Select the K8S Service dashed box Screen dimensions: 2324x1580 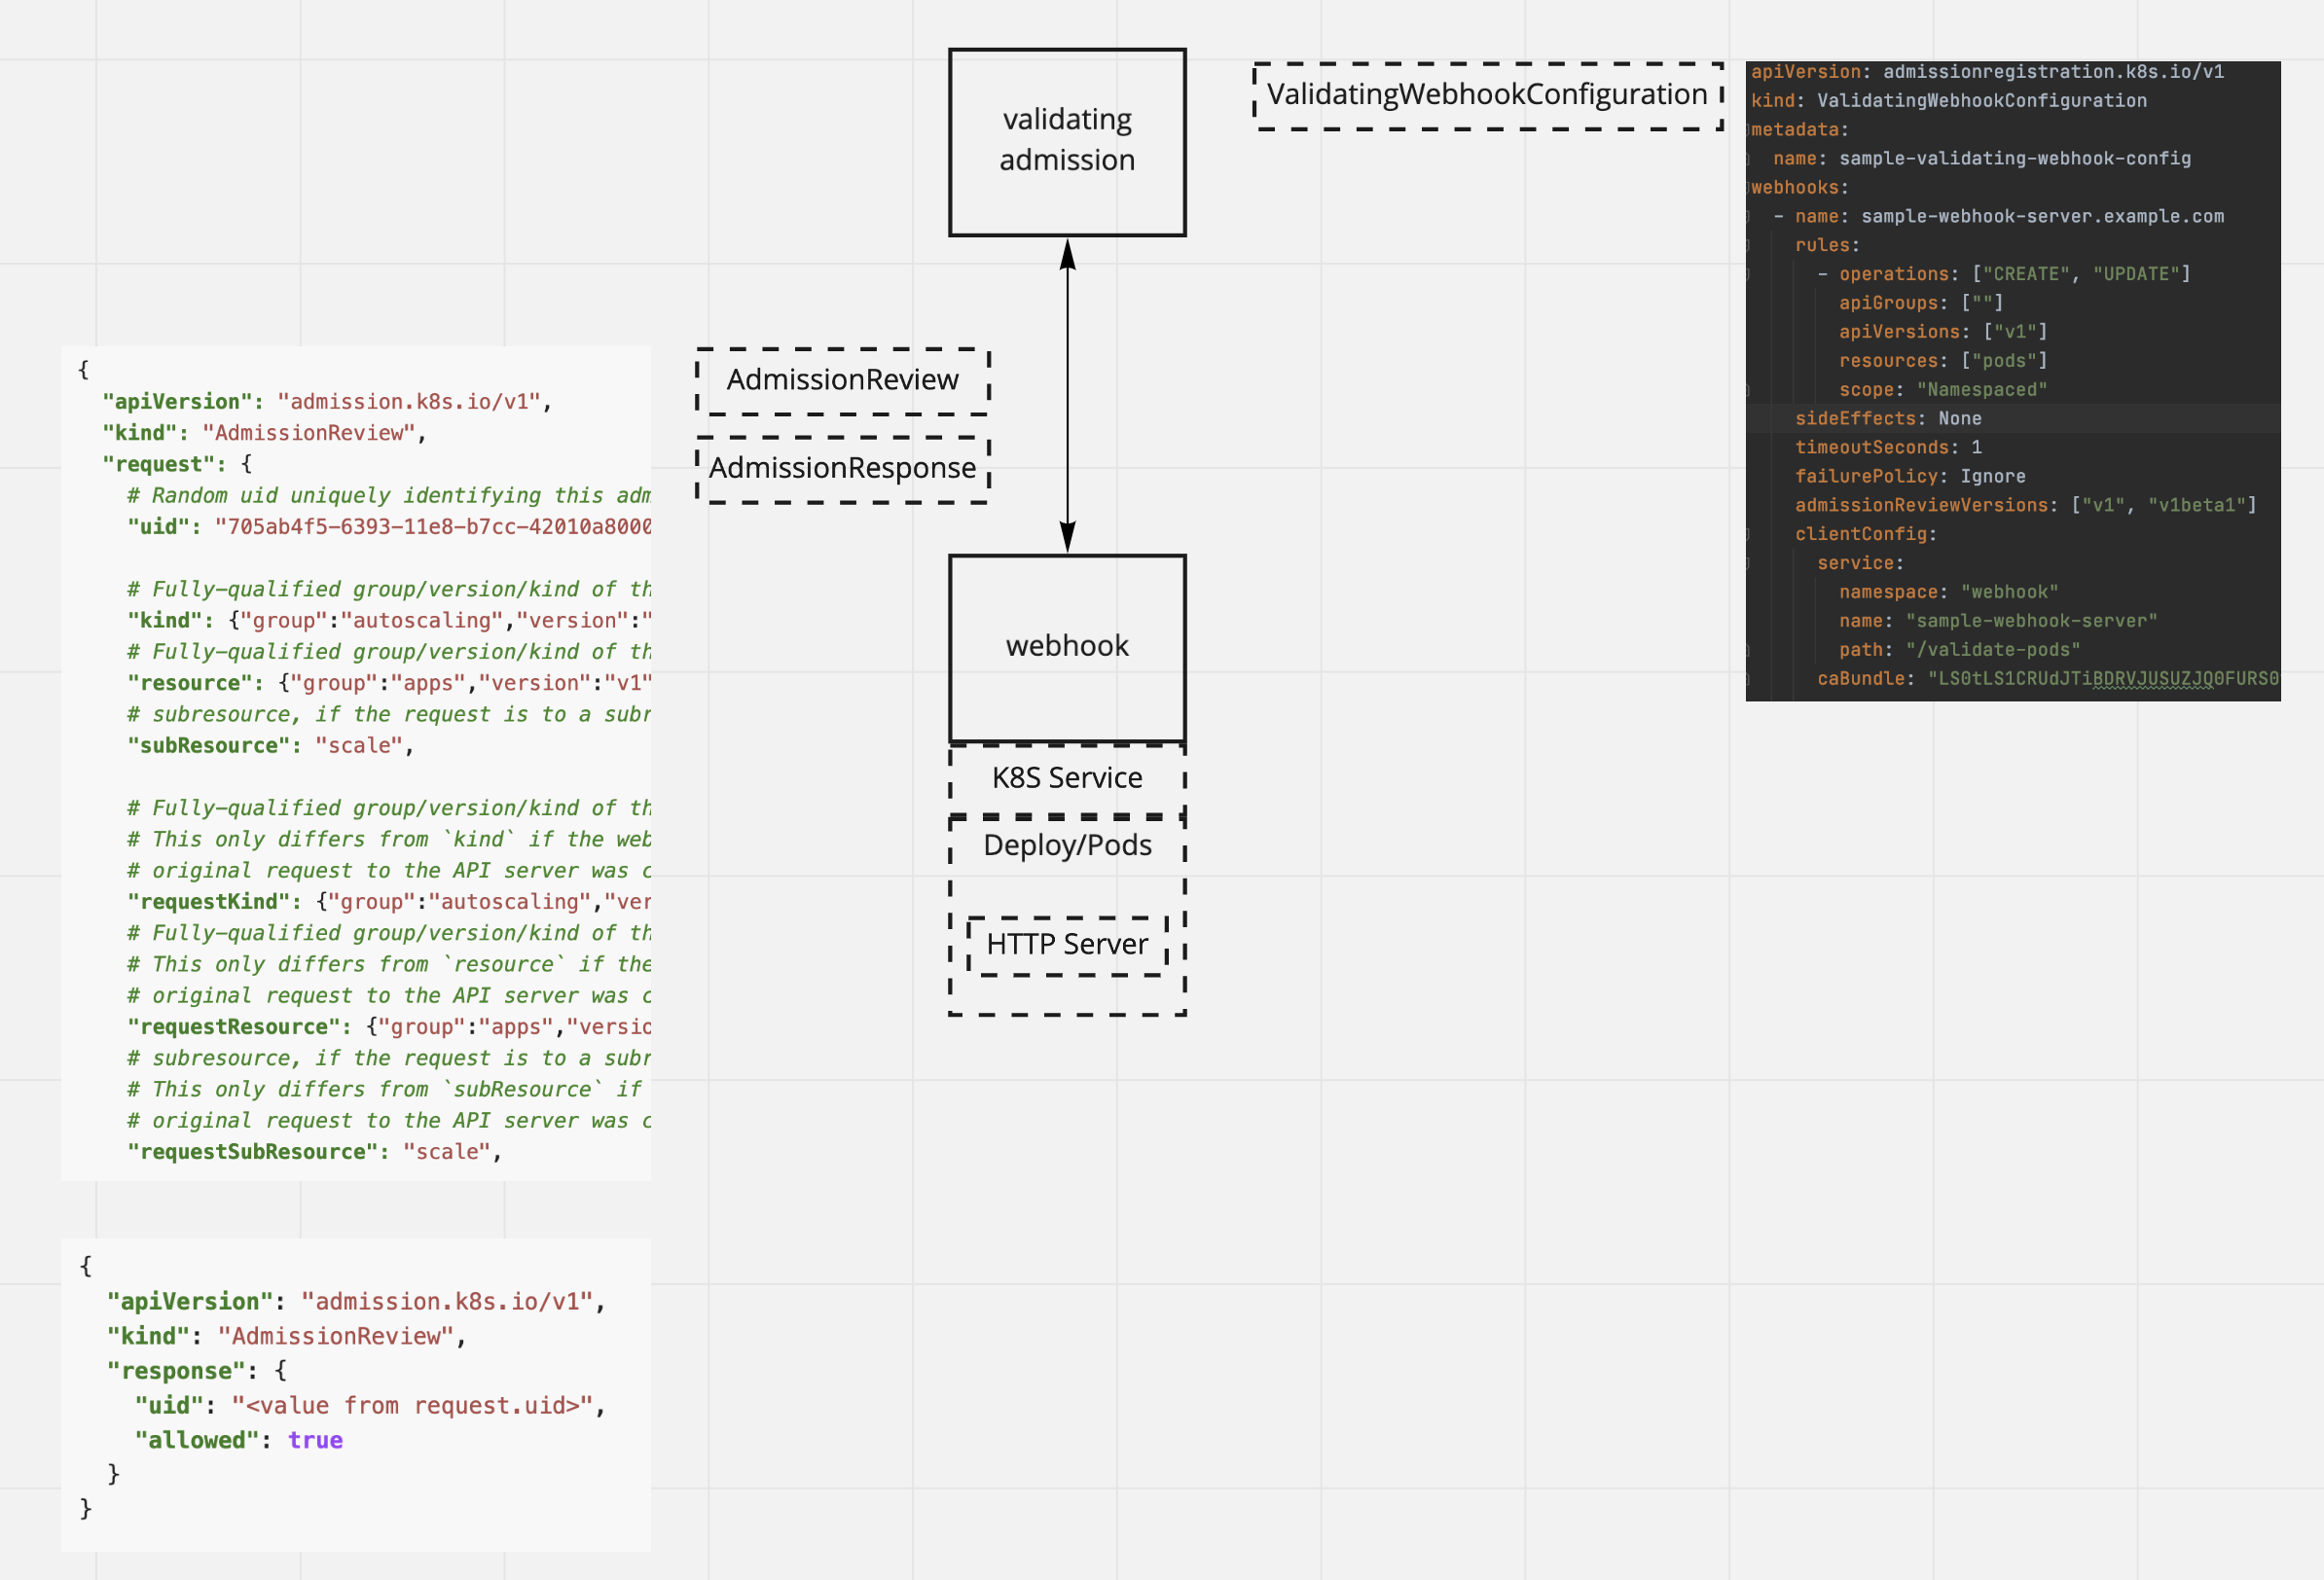1067,779
